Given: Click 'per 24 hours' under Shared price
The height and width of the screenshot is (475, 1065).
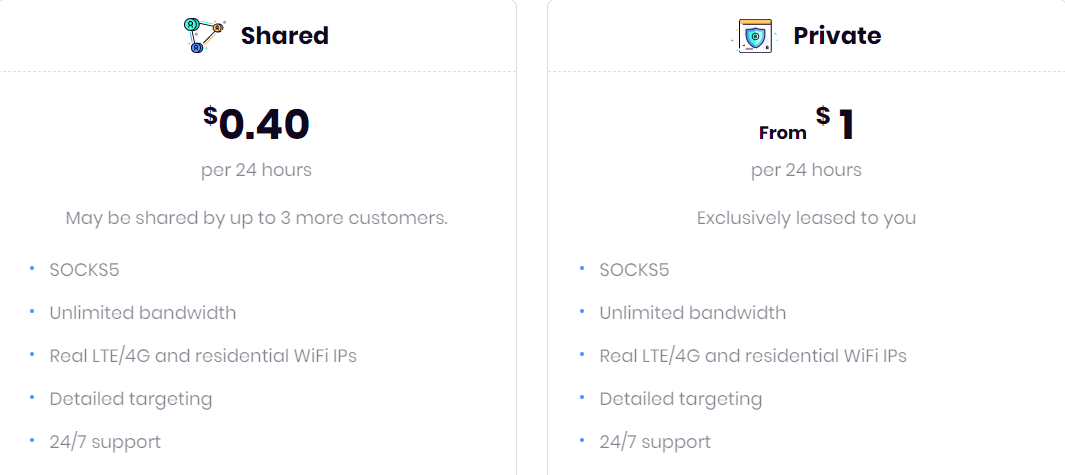Looking at the screenshot, I should 257,169.
